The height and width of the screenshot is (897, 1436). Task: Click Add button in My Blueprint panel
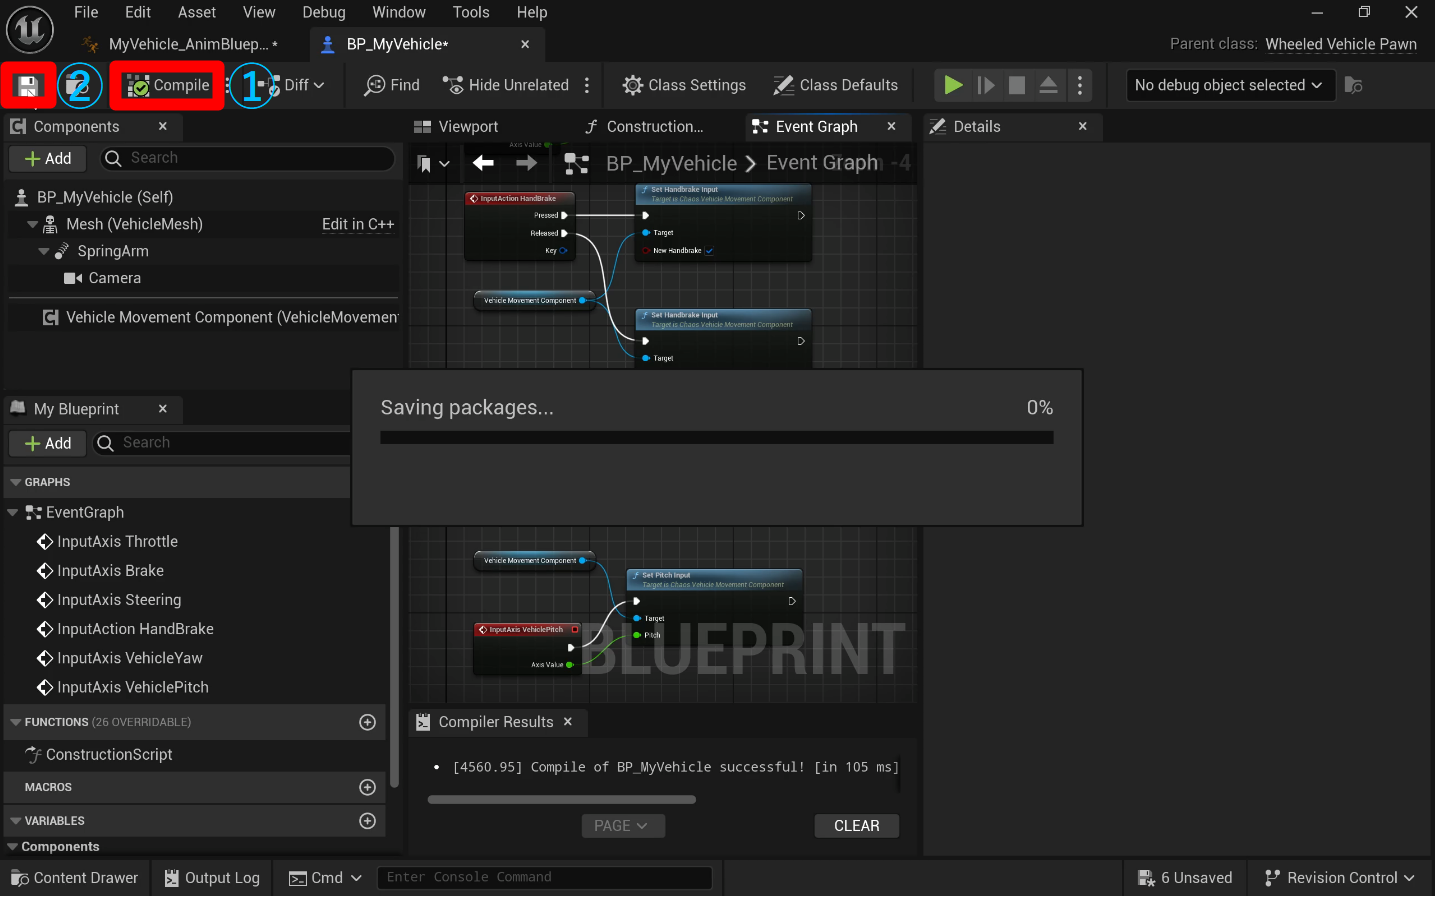coord(48,443)
